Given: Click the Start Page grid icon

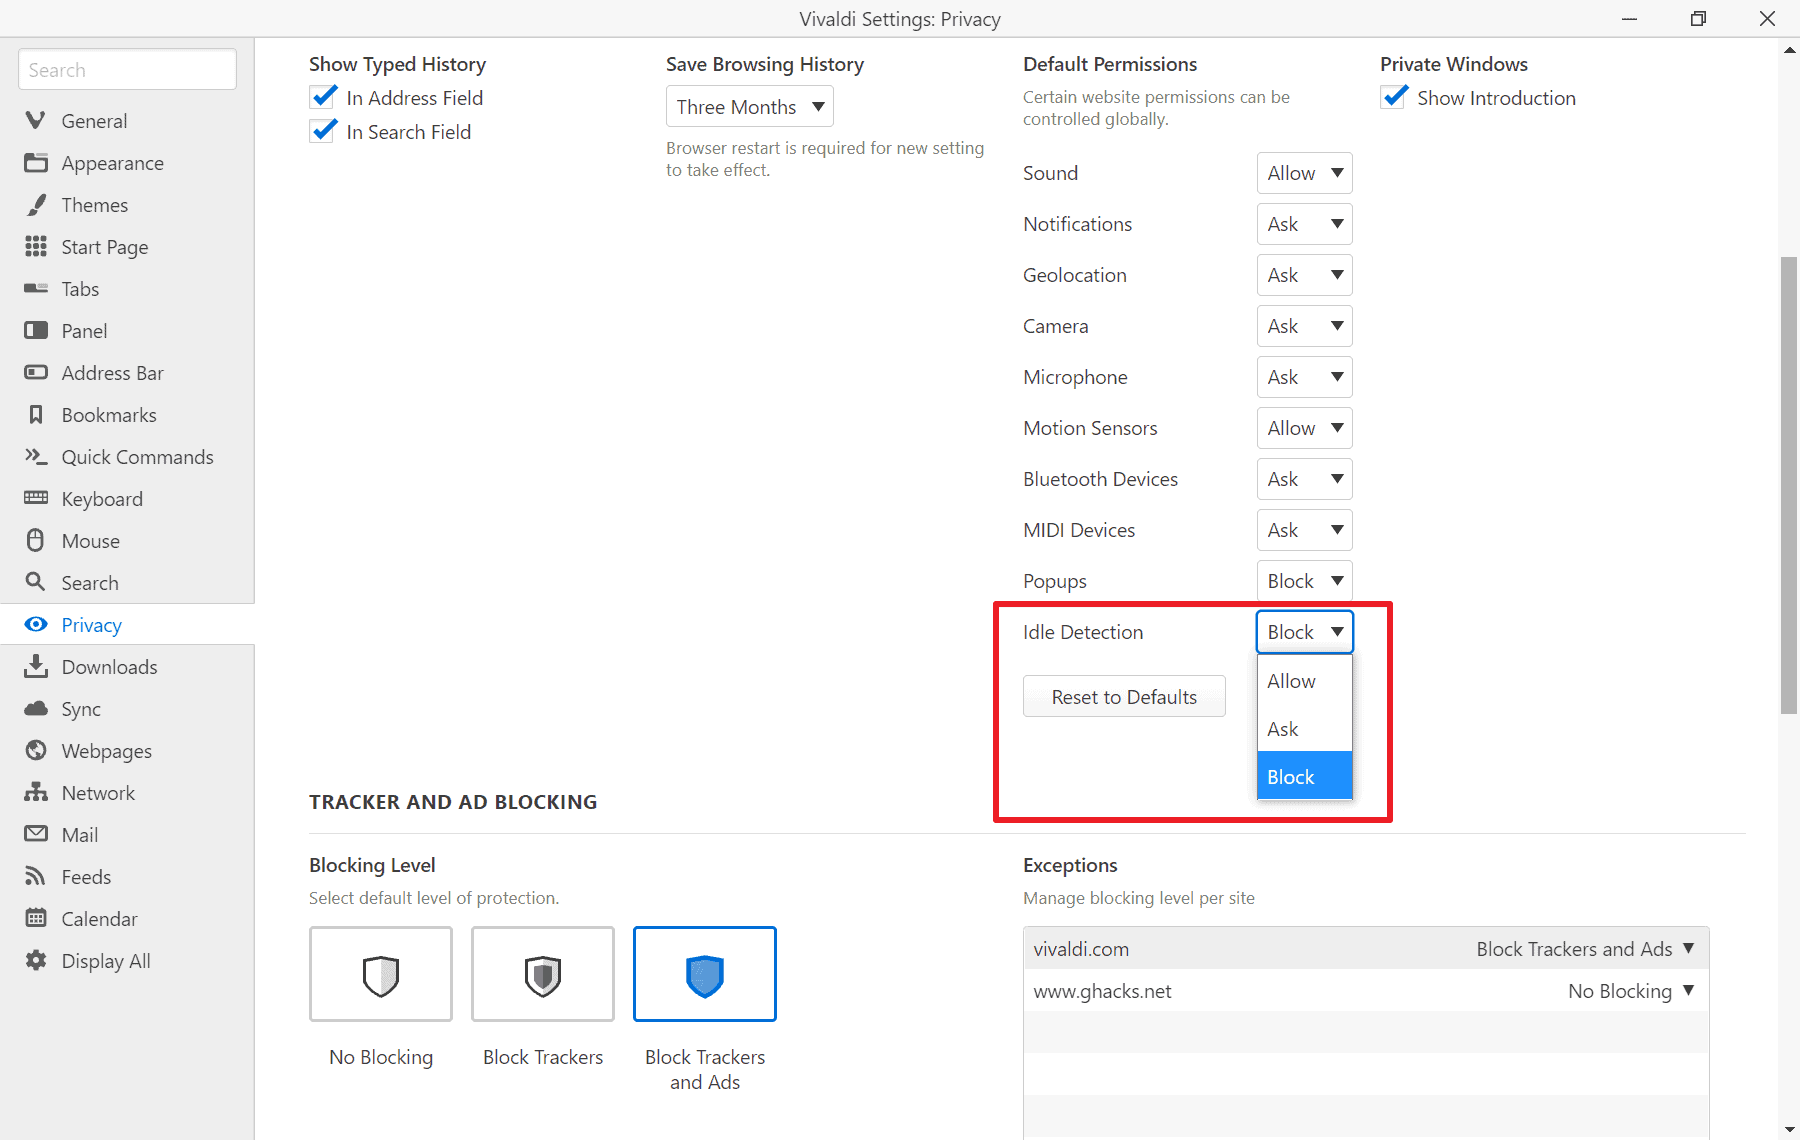Looking at the screenshot, I should [36, 247].
